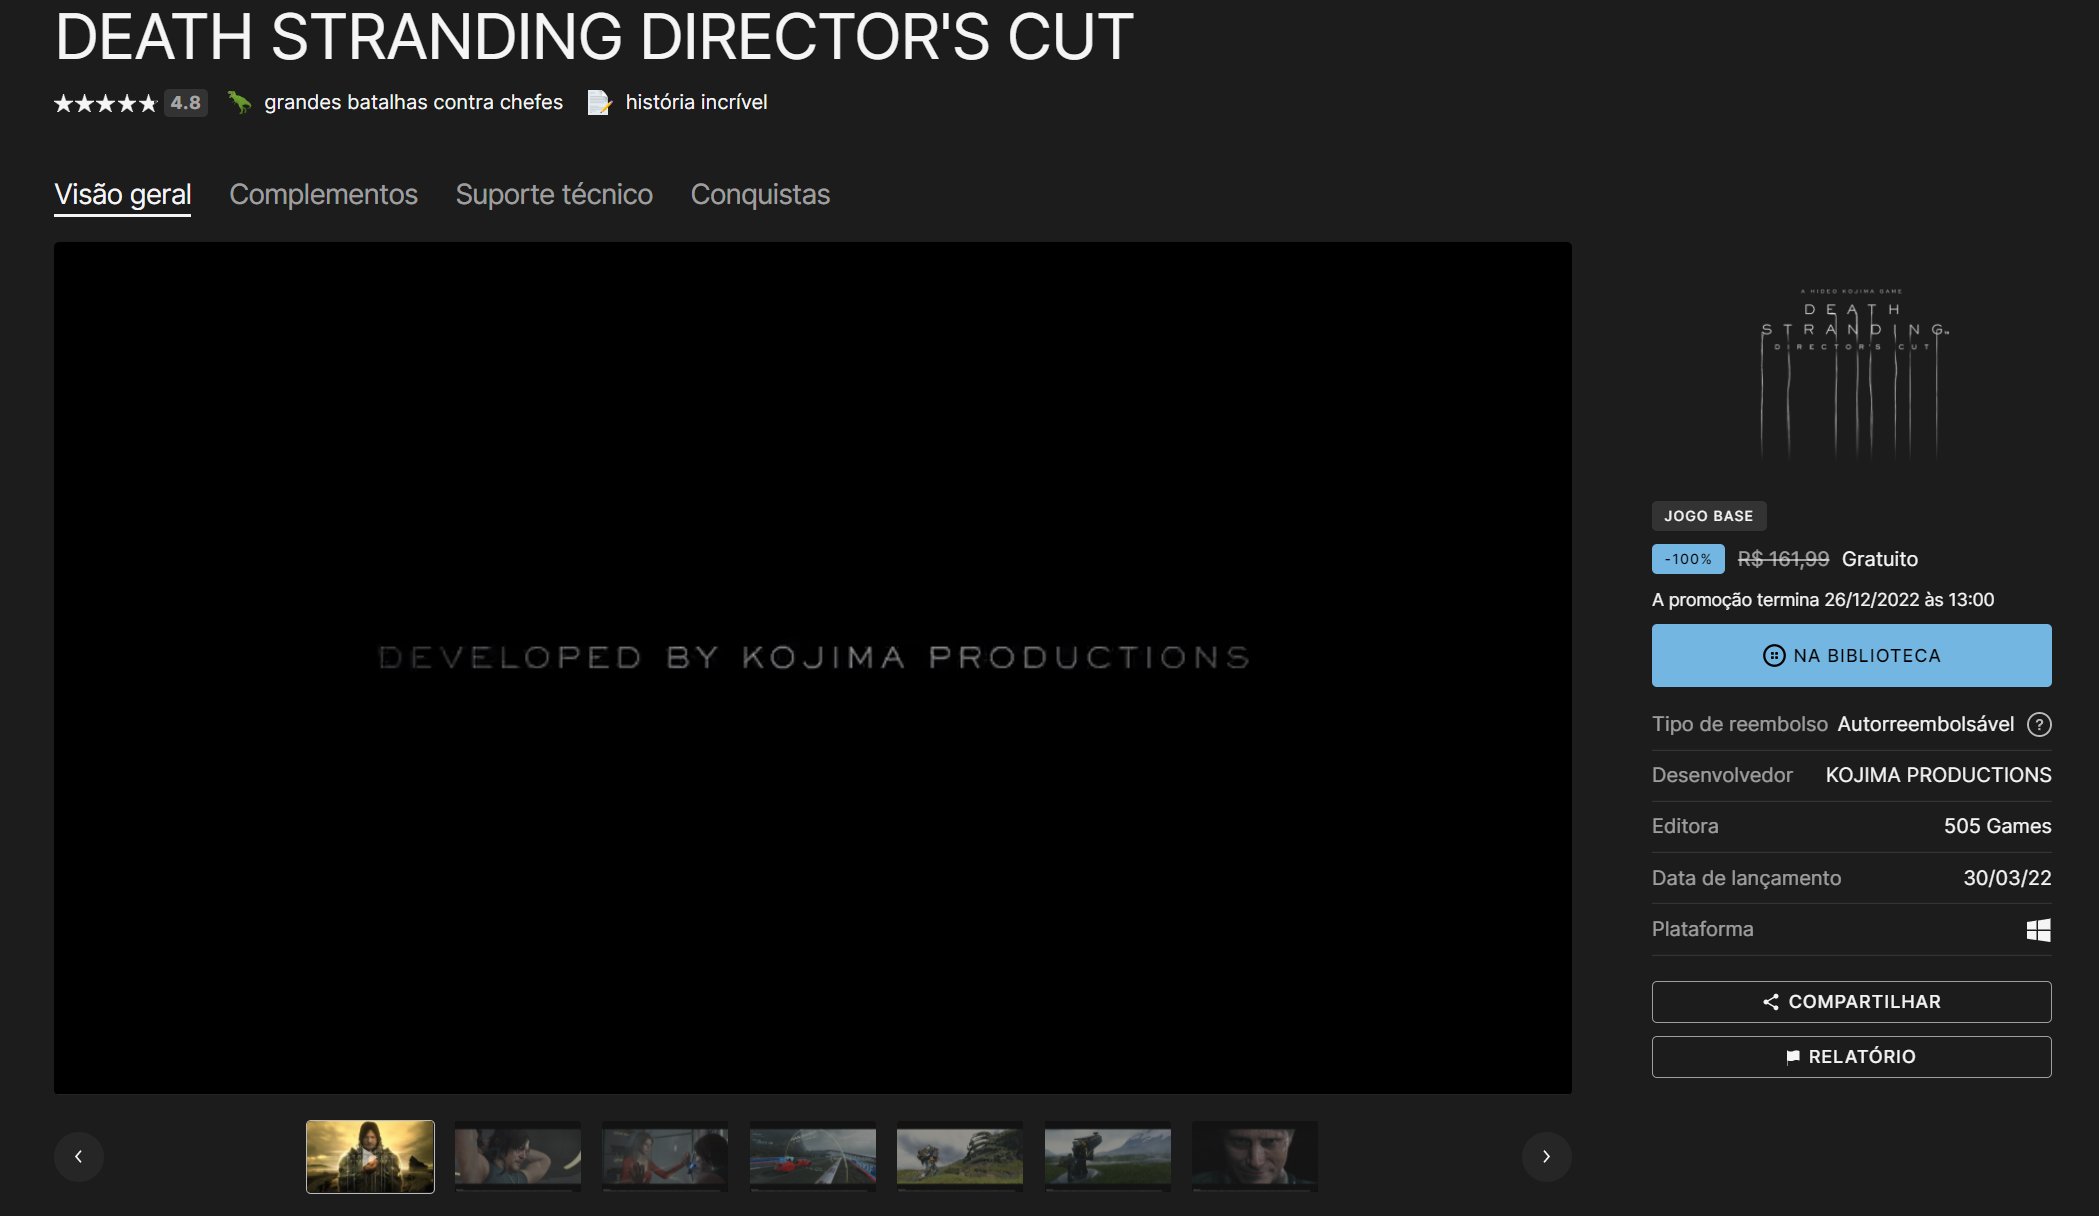The height and width of the screenshot is (1216, 2099).
Task: Select the trailer thumbnail with play icon
Action: coord(370,1157)
